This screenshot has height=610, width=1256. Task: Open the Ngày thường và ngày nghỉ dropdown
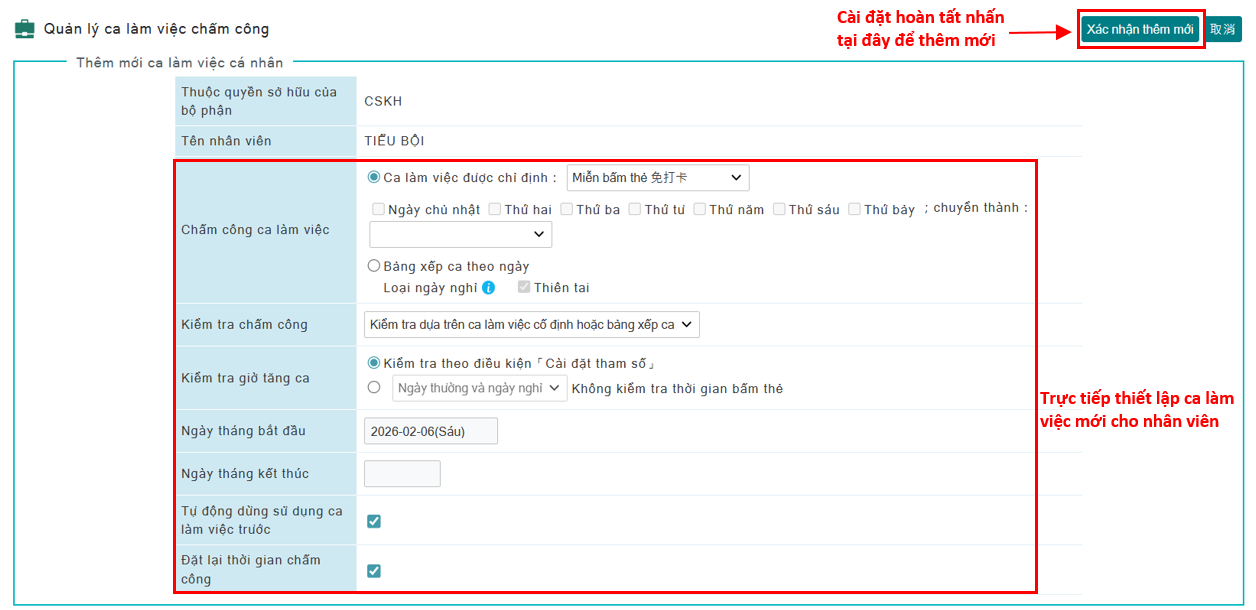(479, 388)
